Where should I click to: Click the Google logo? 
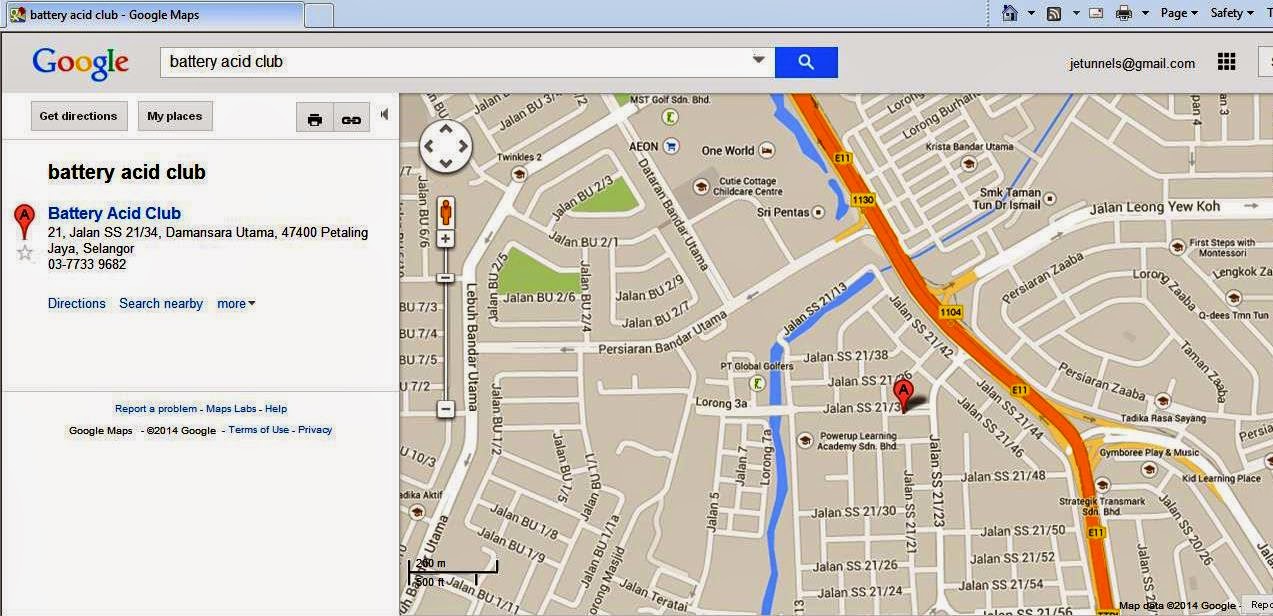click(80, 63)
